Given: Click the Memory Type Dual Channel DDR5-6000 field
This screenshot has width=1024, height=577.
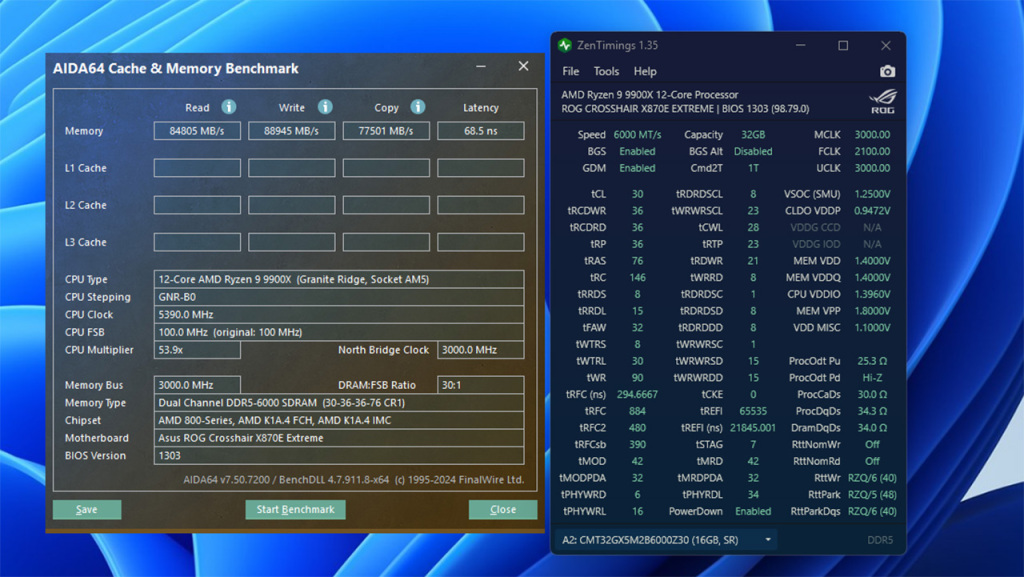Looking at the screenshot, I should pos(338,403).
